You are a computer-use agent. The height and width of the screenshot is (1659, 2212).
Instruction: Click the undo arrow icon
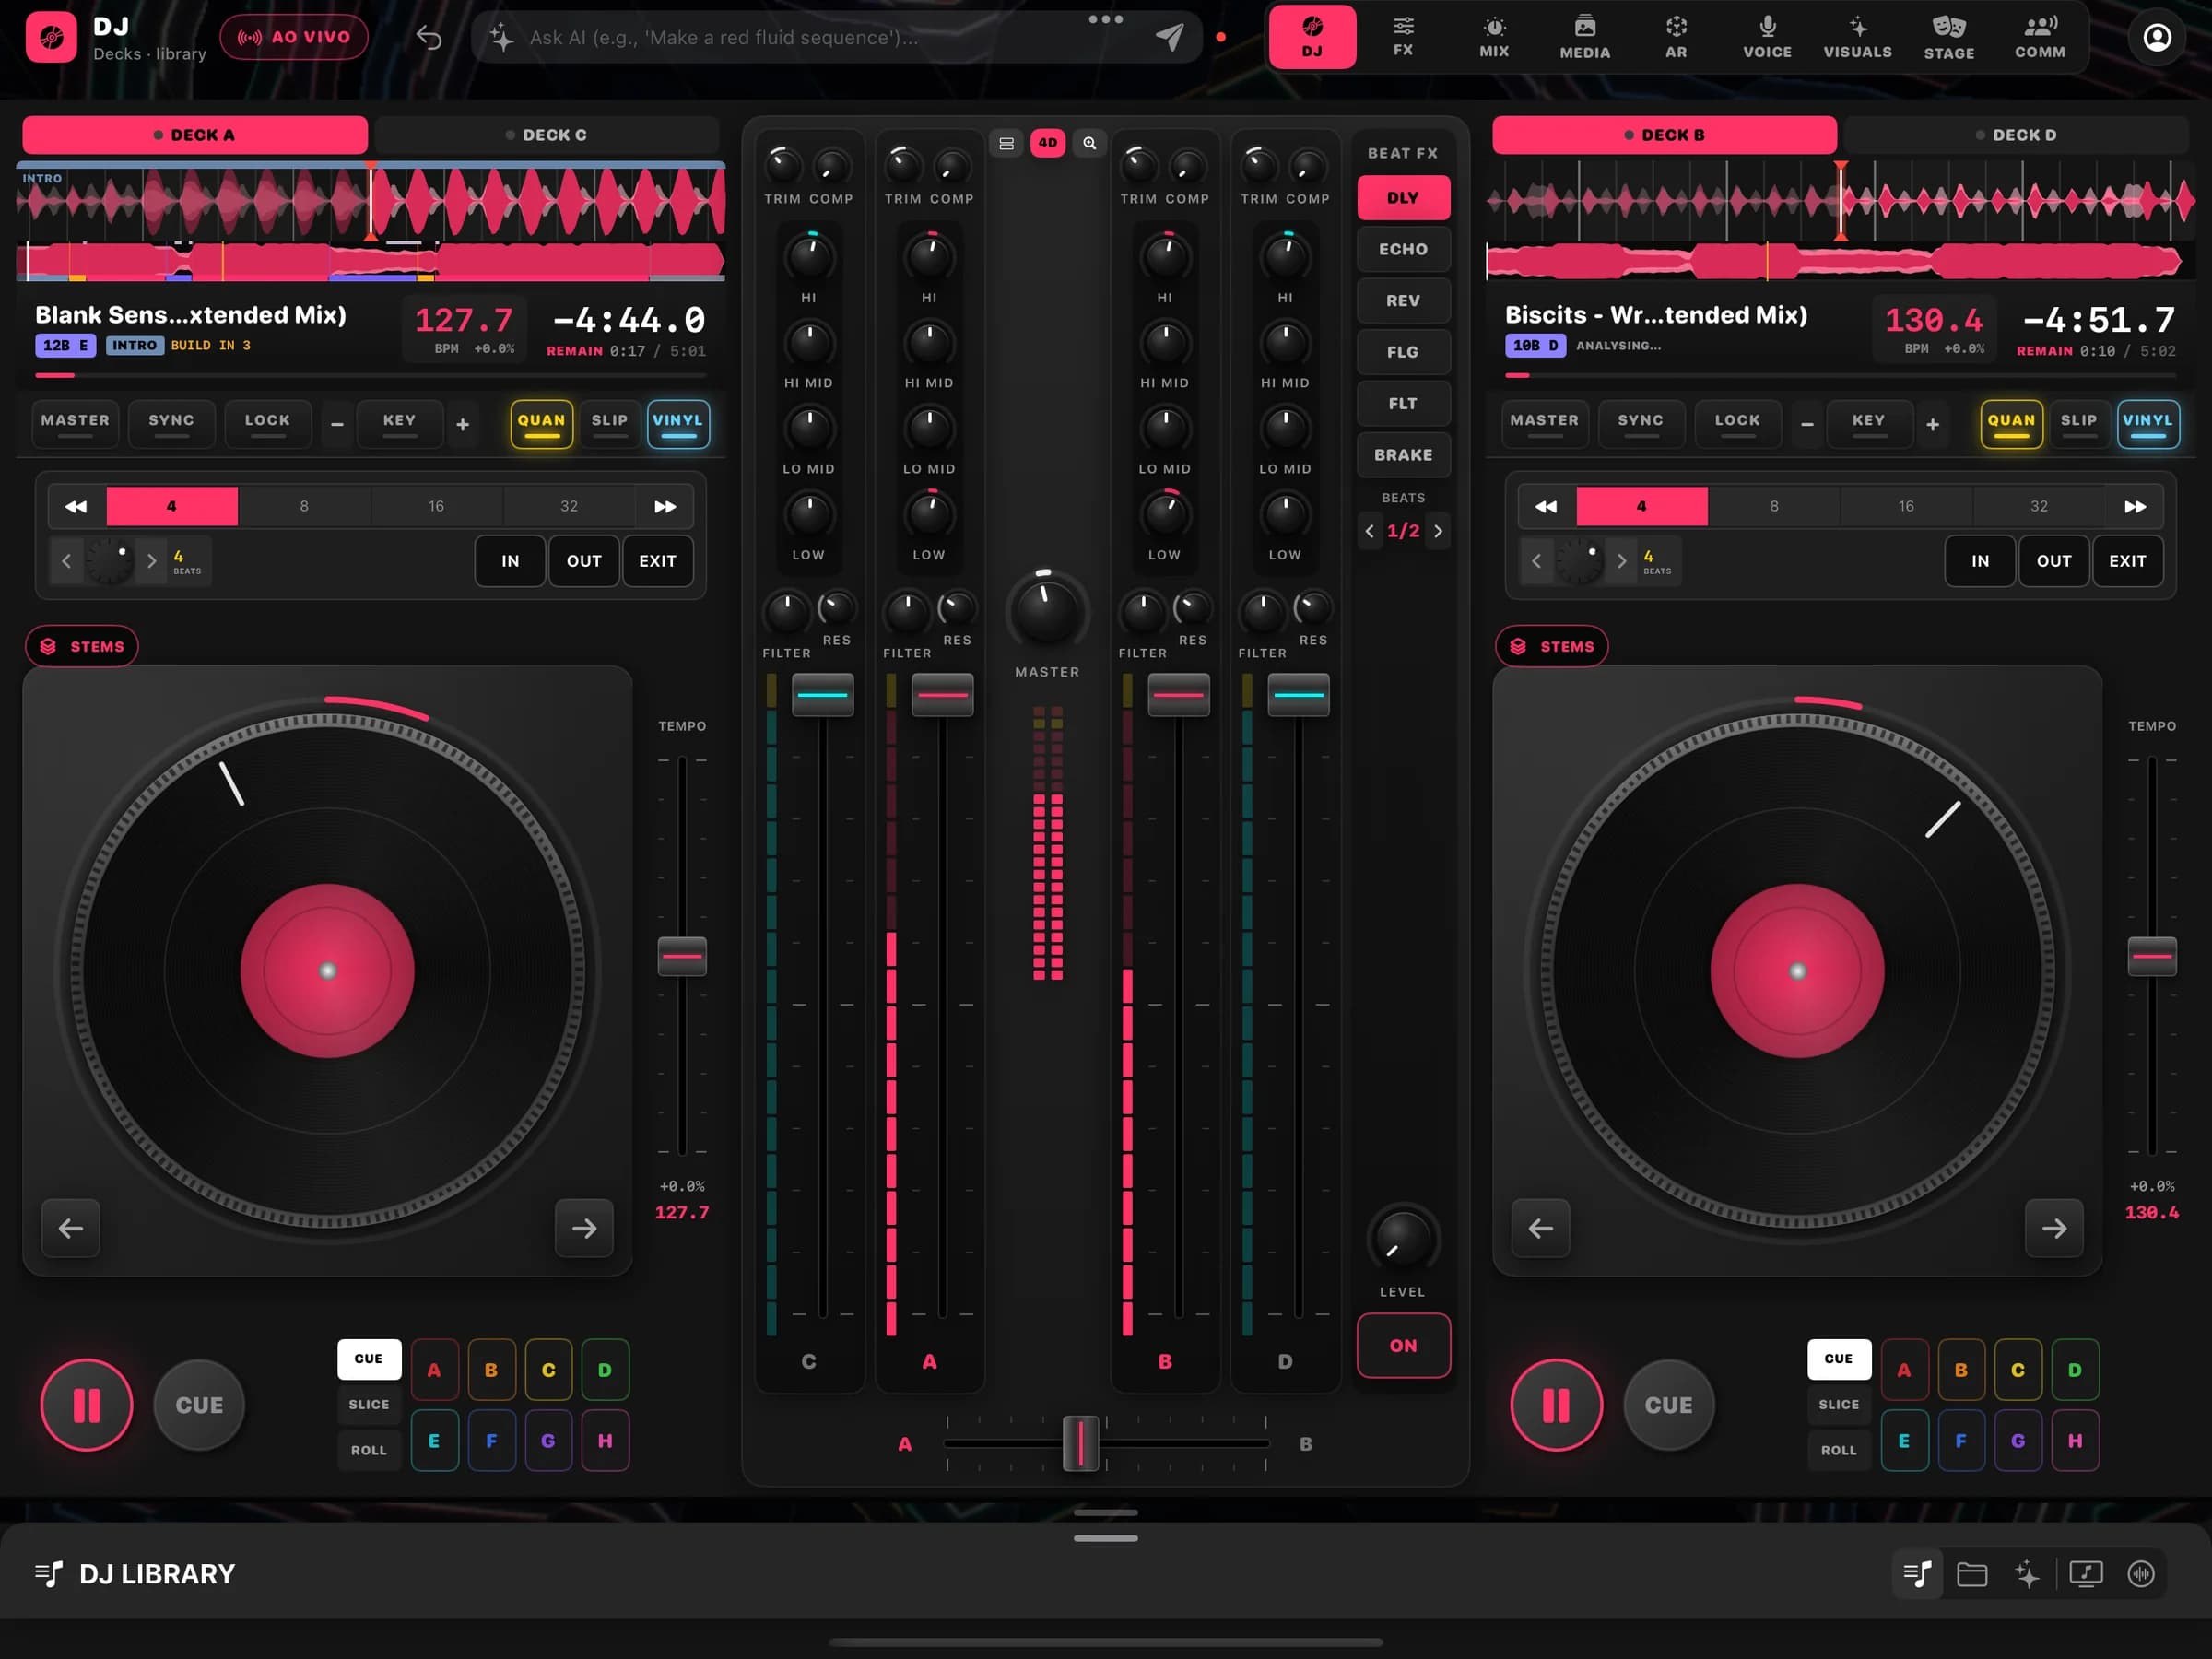click(429, 37)
